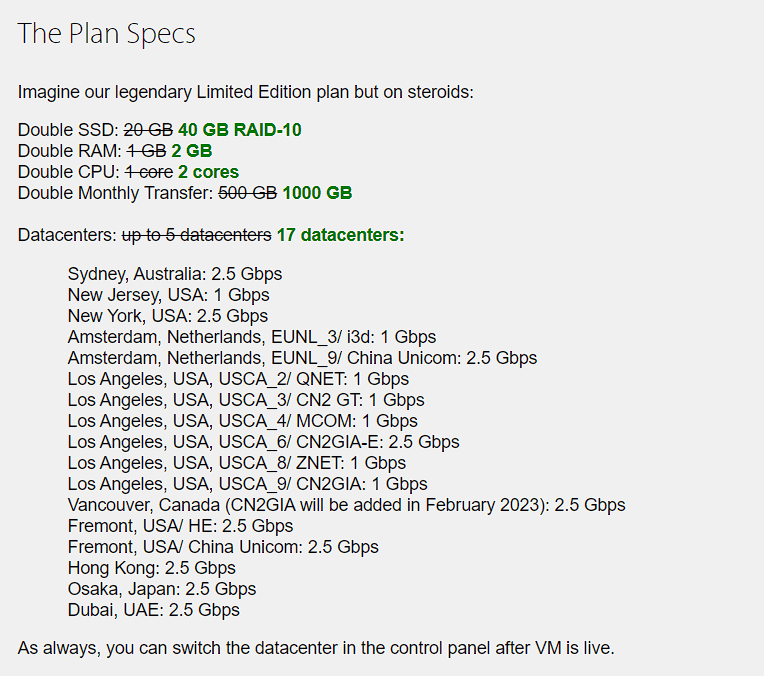Click the 'Osaka, Japan: 2.5 Gbps' entry
The image size is (764, 676).
coord(162,589)
